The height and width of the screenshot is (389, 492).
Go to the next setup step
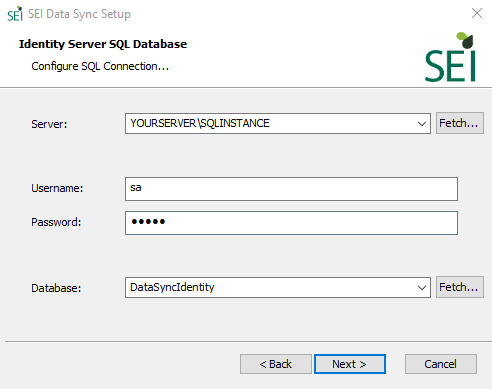[x=350, y=364]
